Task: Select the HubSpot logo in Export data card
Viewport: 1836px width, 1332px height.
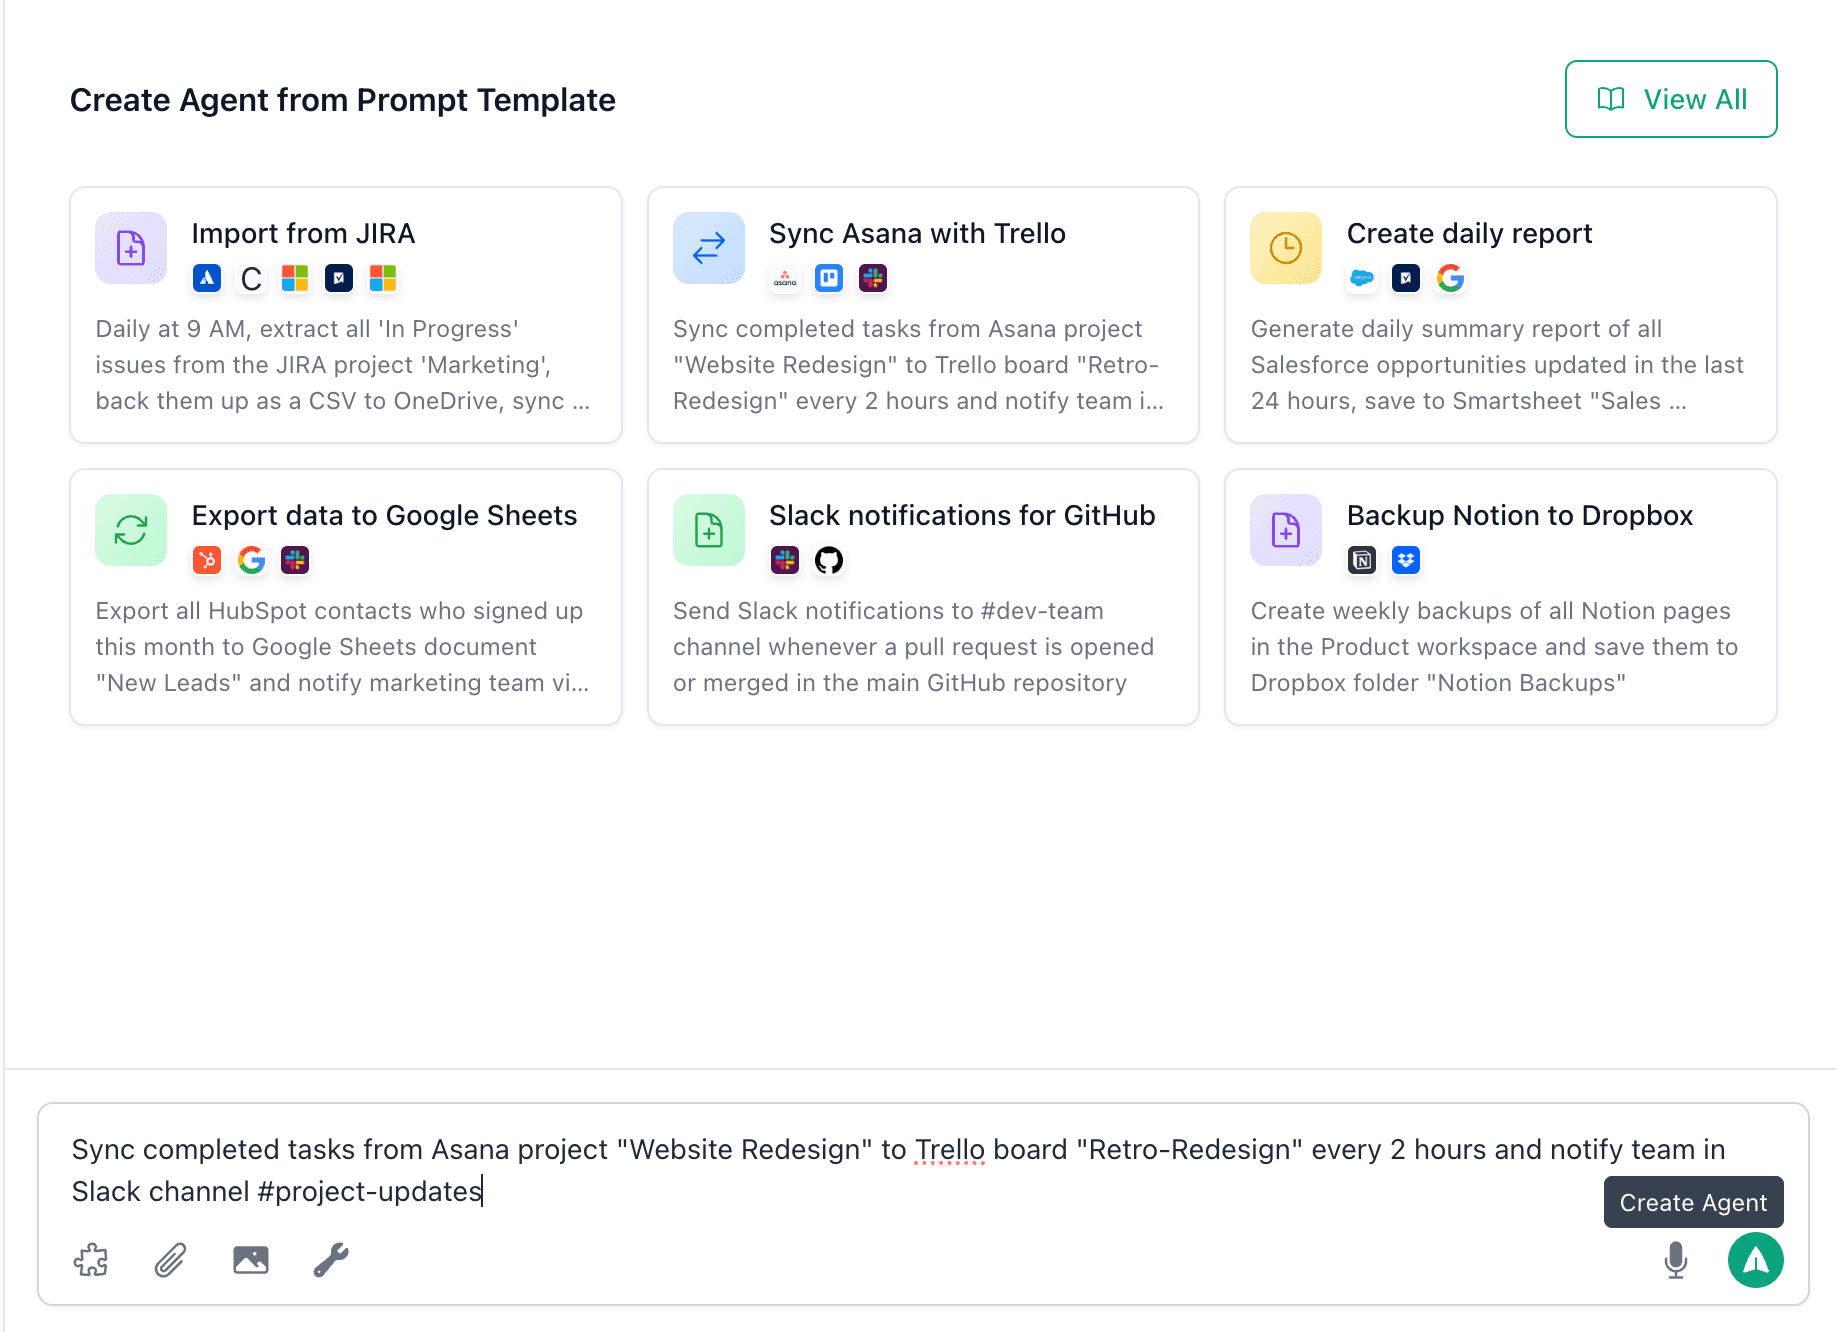Action: pos(207,560)
